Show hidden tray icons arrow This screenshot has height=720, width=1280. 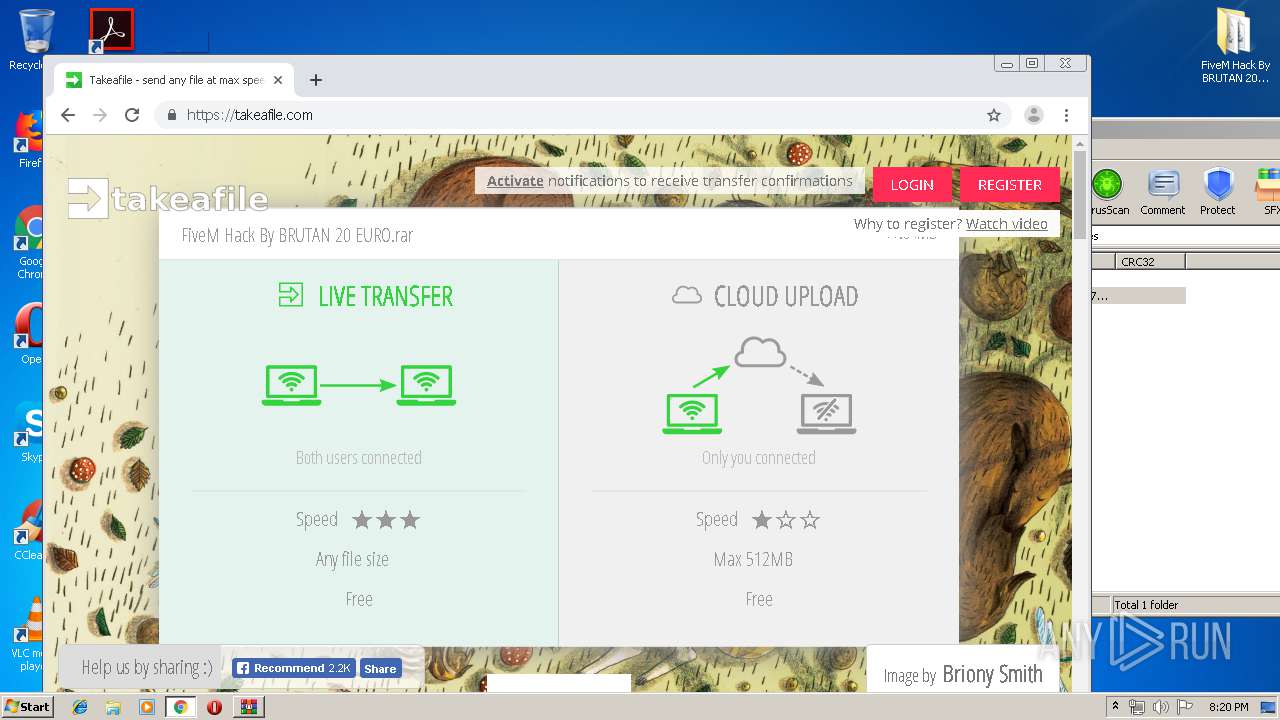click(x=1115, y=707)
